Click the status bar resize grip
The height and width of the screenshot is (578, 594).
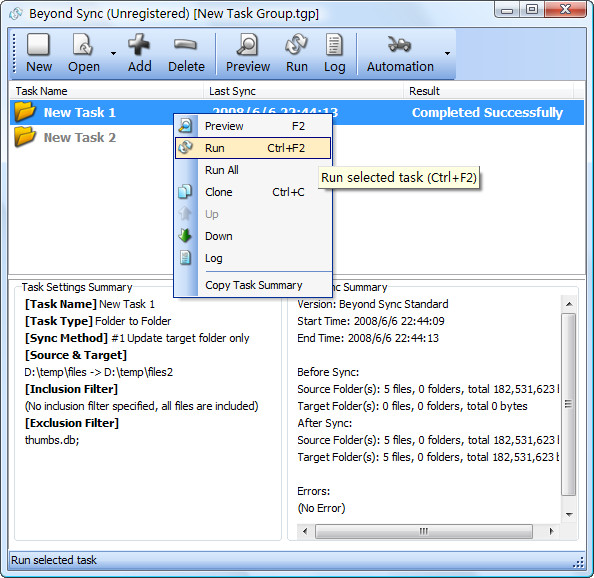coord(578,562)
